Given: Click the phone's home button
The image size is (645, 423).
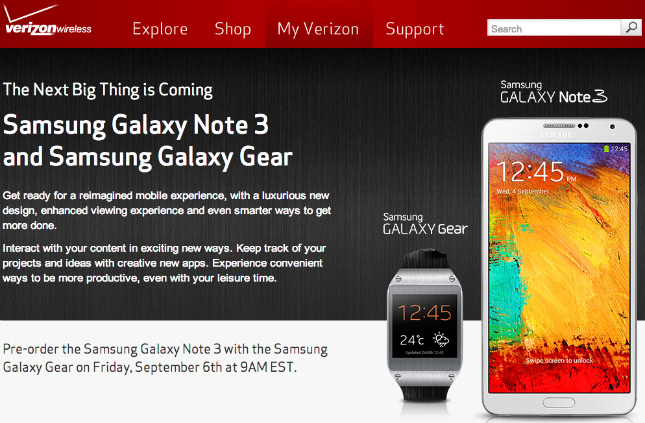Looking at the screenshot, I should pos(559,402).
